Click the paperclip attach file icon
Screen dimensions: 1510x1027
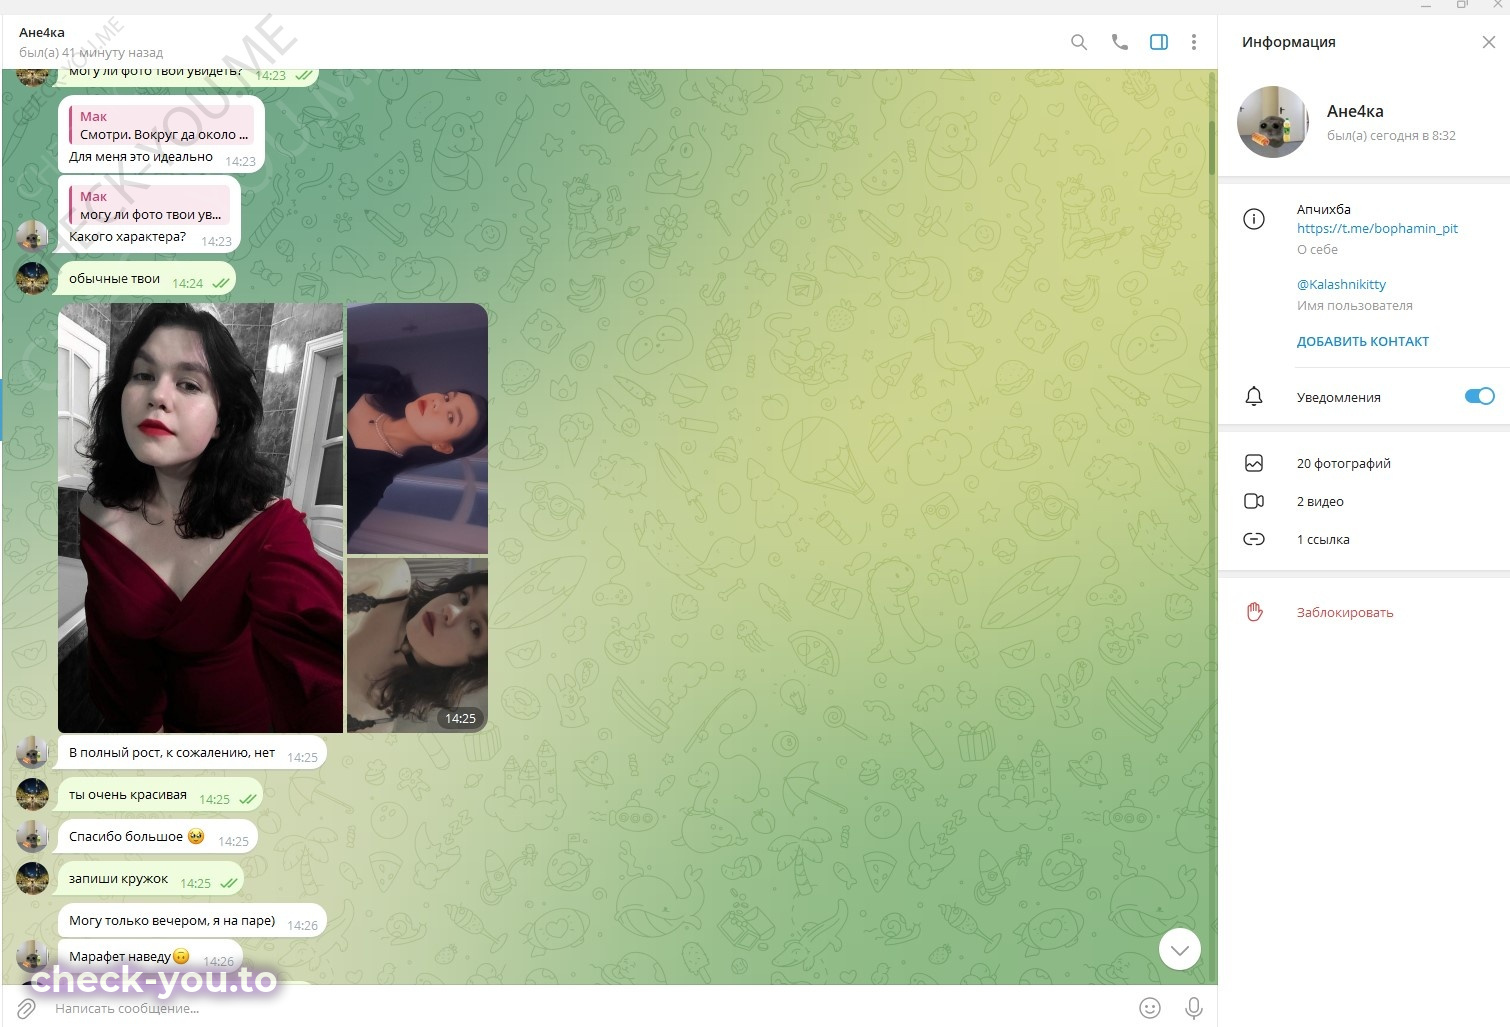pyautogui.click(x=27, y=1008)
